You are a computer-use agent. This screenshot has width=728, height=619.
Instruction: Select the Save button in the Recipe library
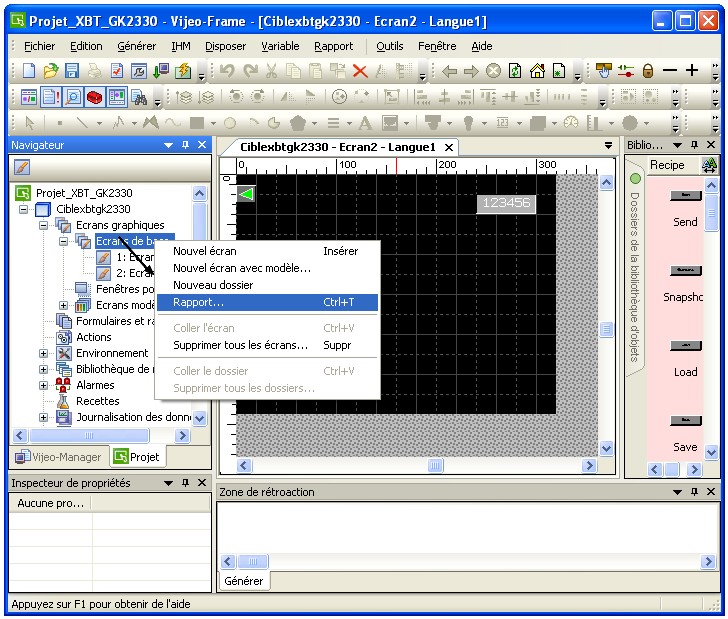pyautogui.click(x=685, y=421)
